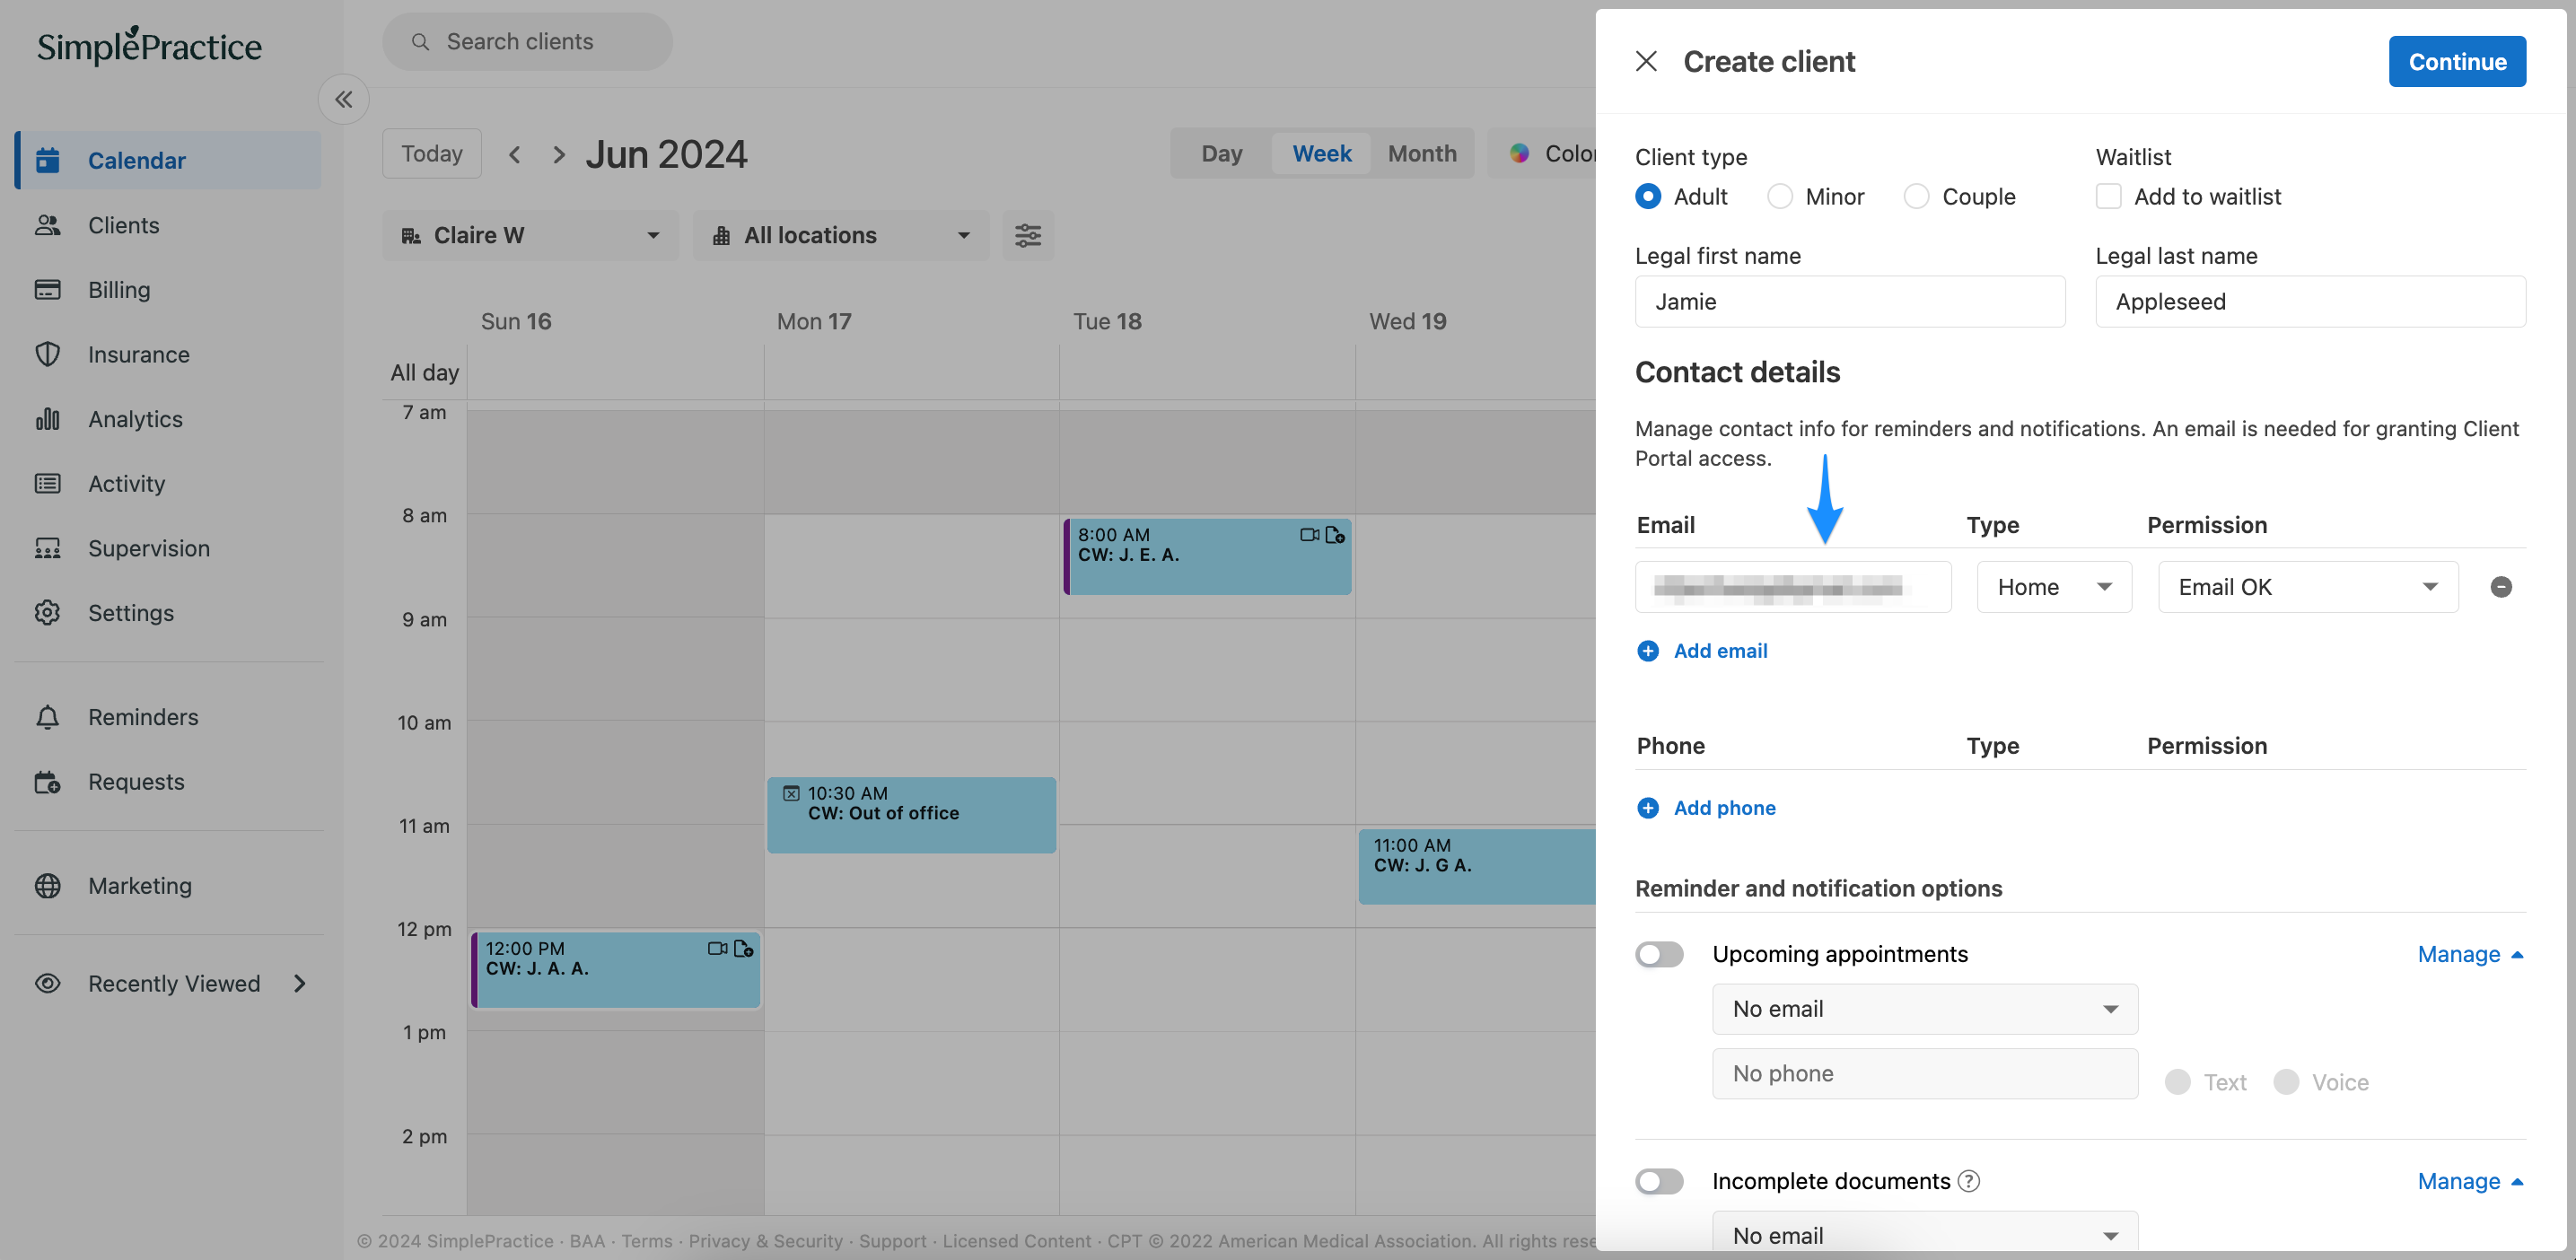Click the calendar filter settings icon
Image resolution: width=2576 pixels, height=1260 pixels.
tap(1027, 236)
